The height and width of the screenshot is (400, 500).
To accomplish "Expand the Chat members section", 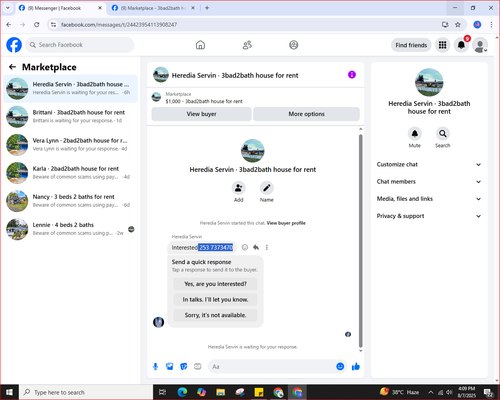I will [x=429, y=182].
